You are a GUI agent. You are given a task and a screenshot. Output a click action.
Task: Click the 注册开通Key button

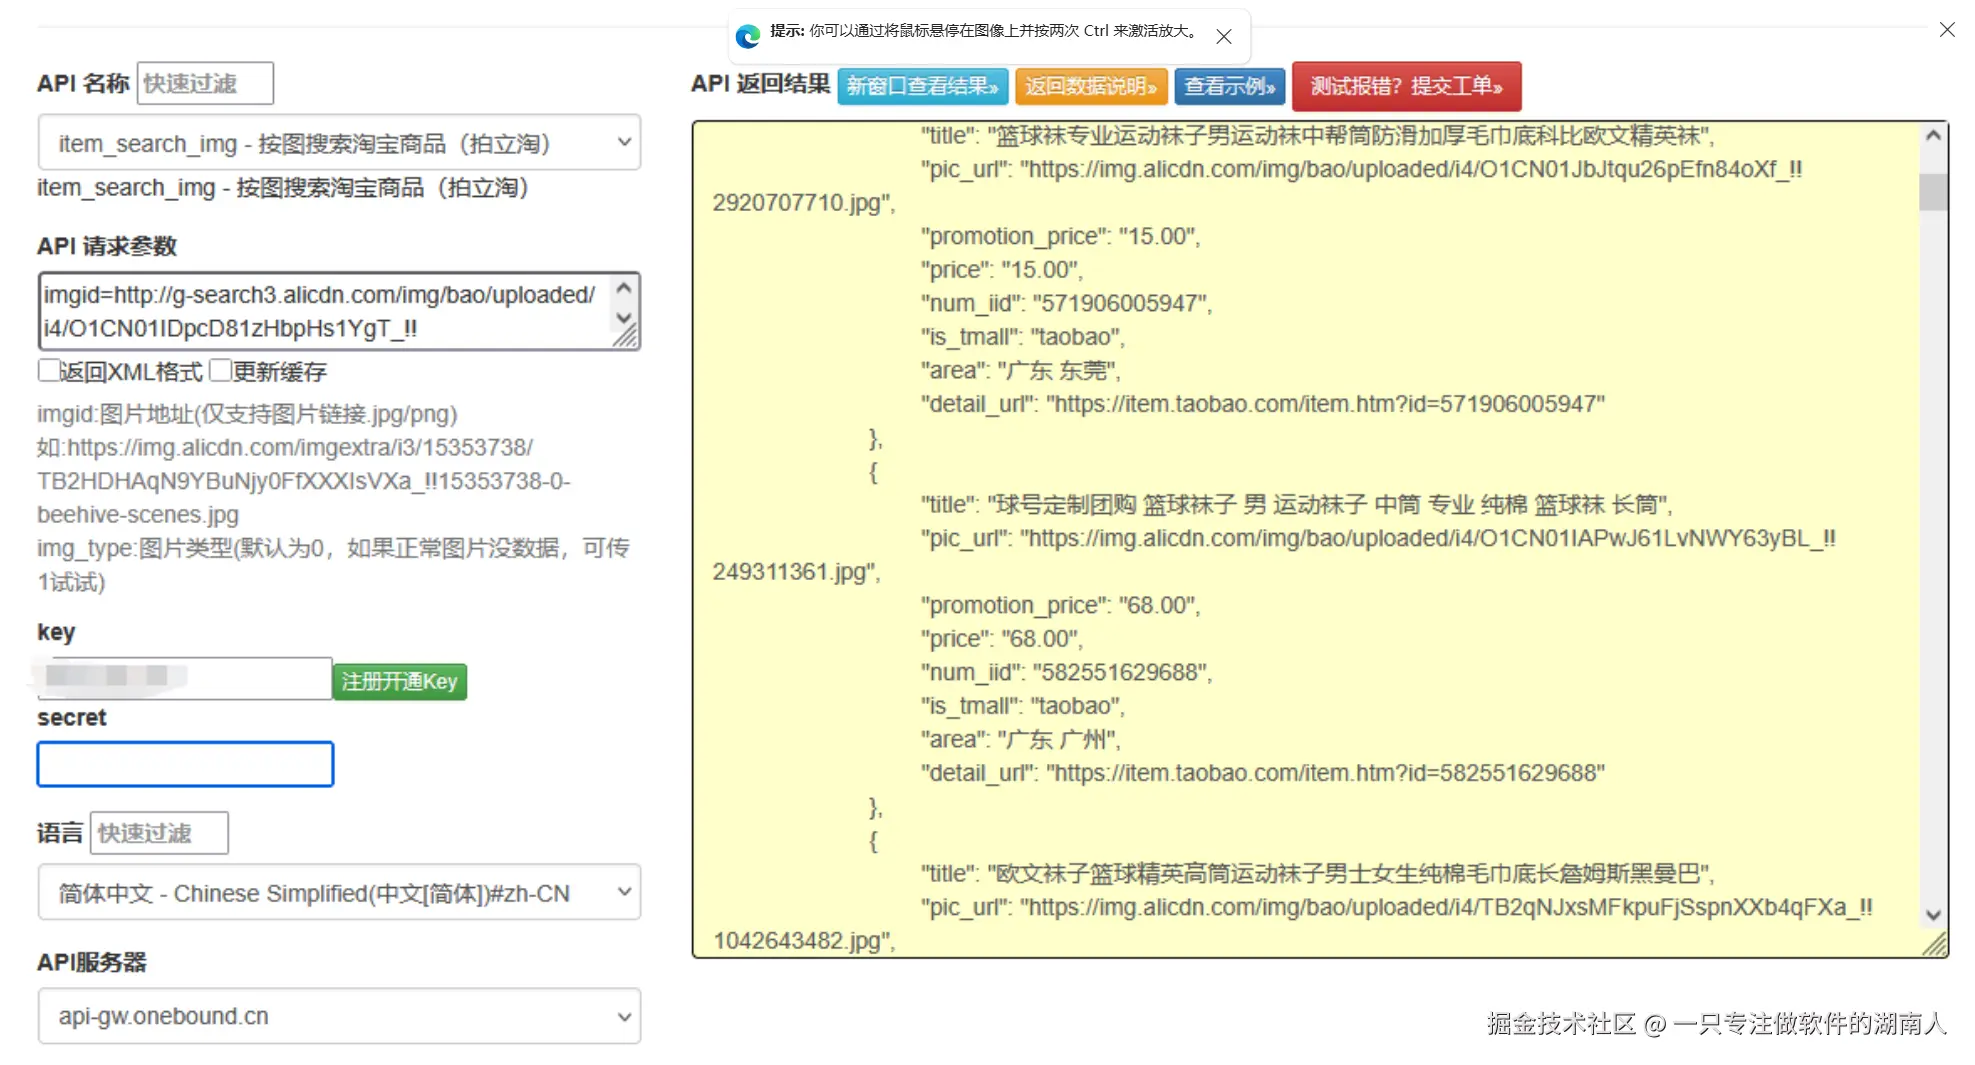click(x=400, y=681)
